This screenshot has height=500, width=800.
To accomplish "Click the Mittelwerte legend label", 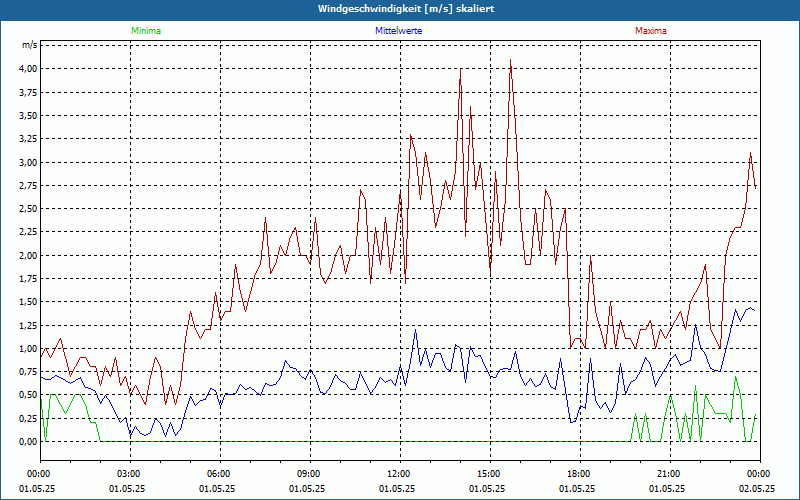I will pos(398,31).
